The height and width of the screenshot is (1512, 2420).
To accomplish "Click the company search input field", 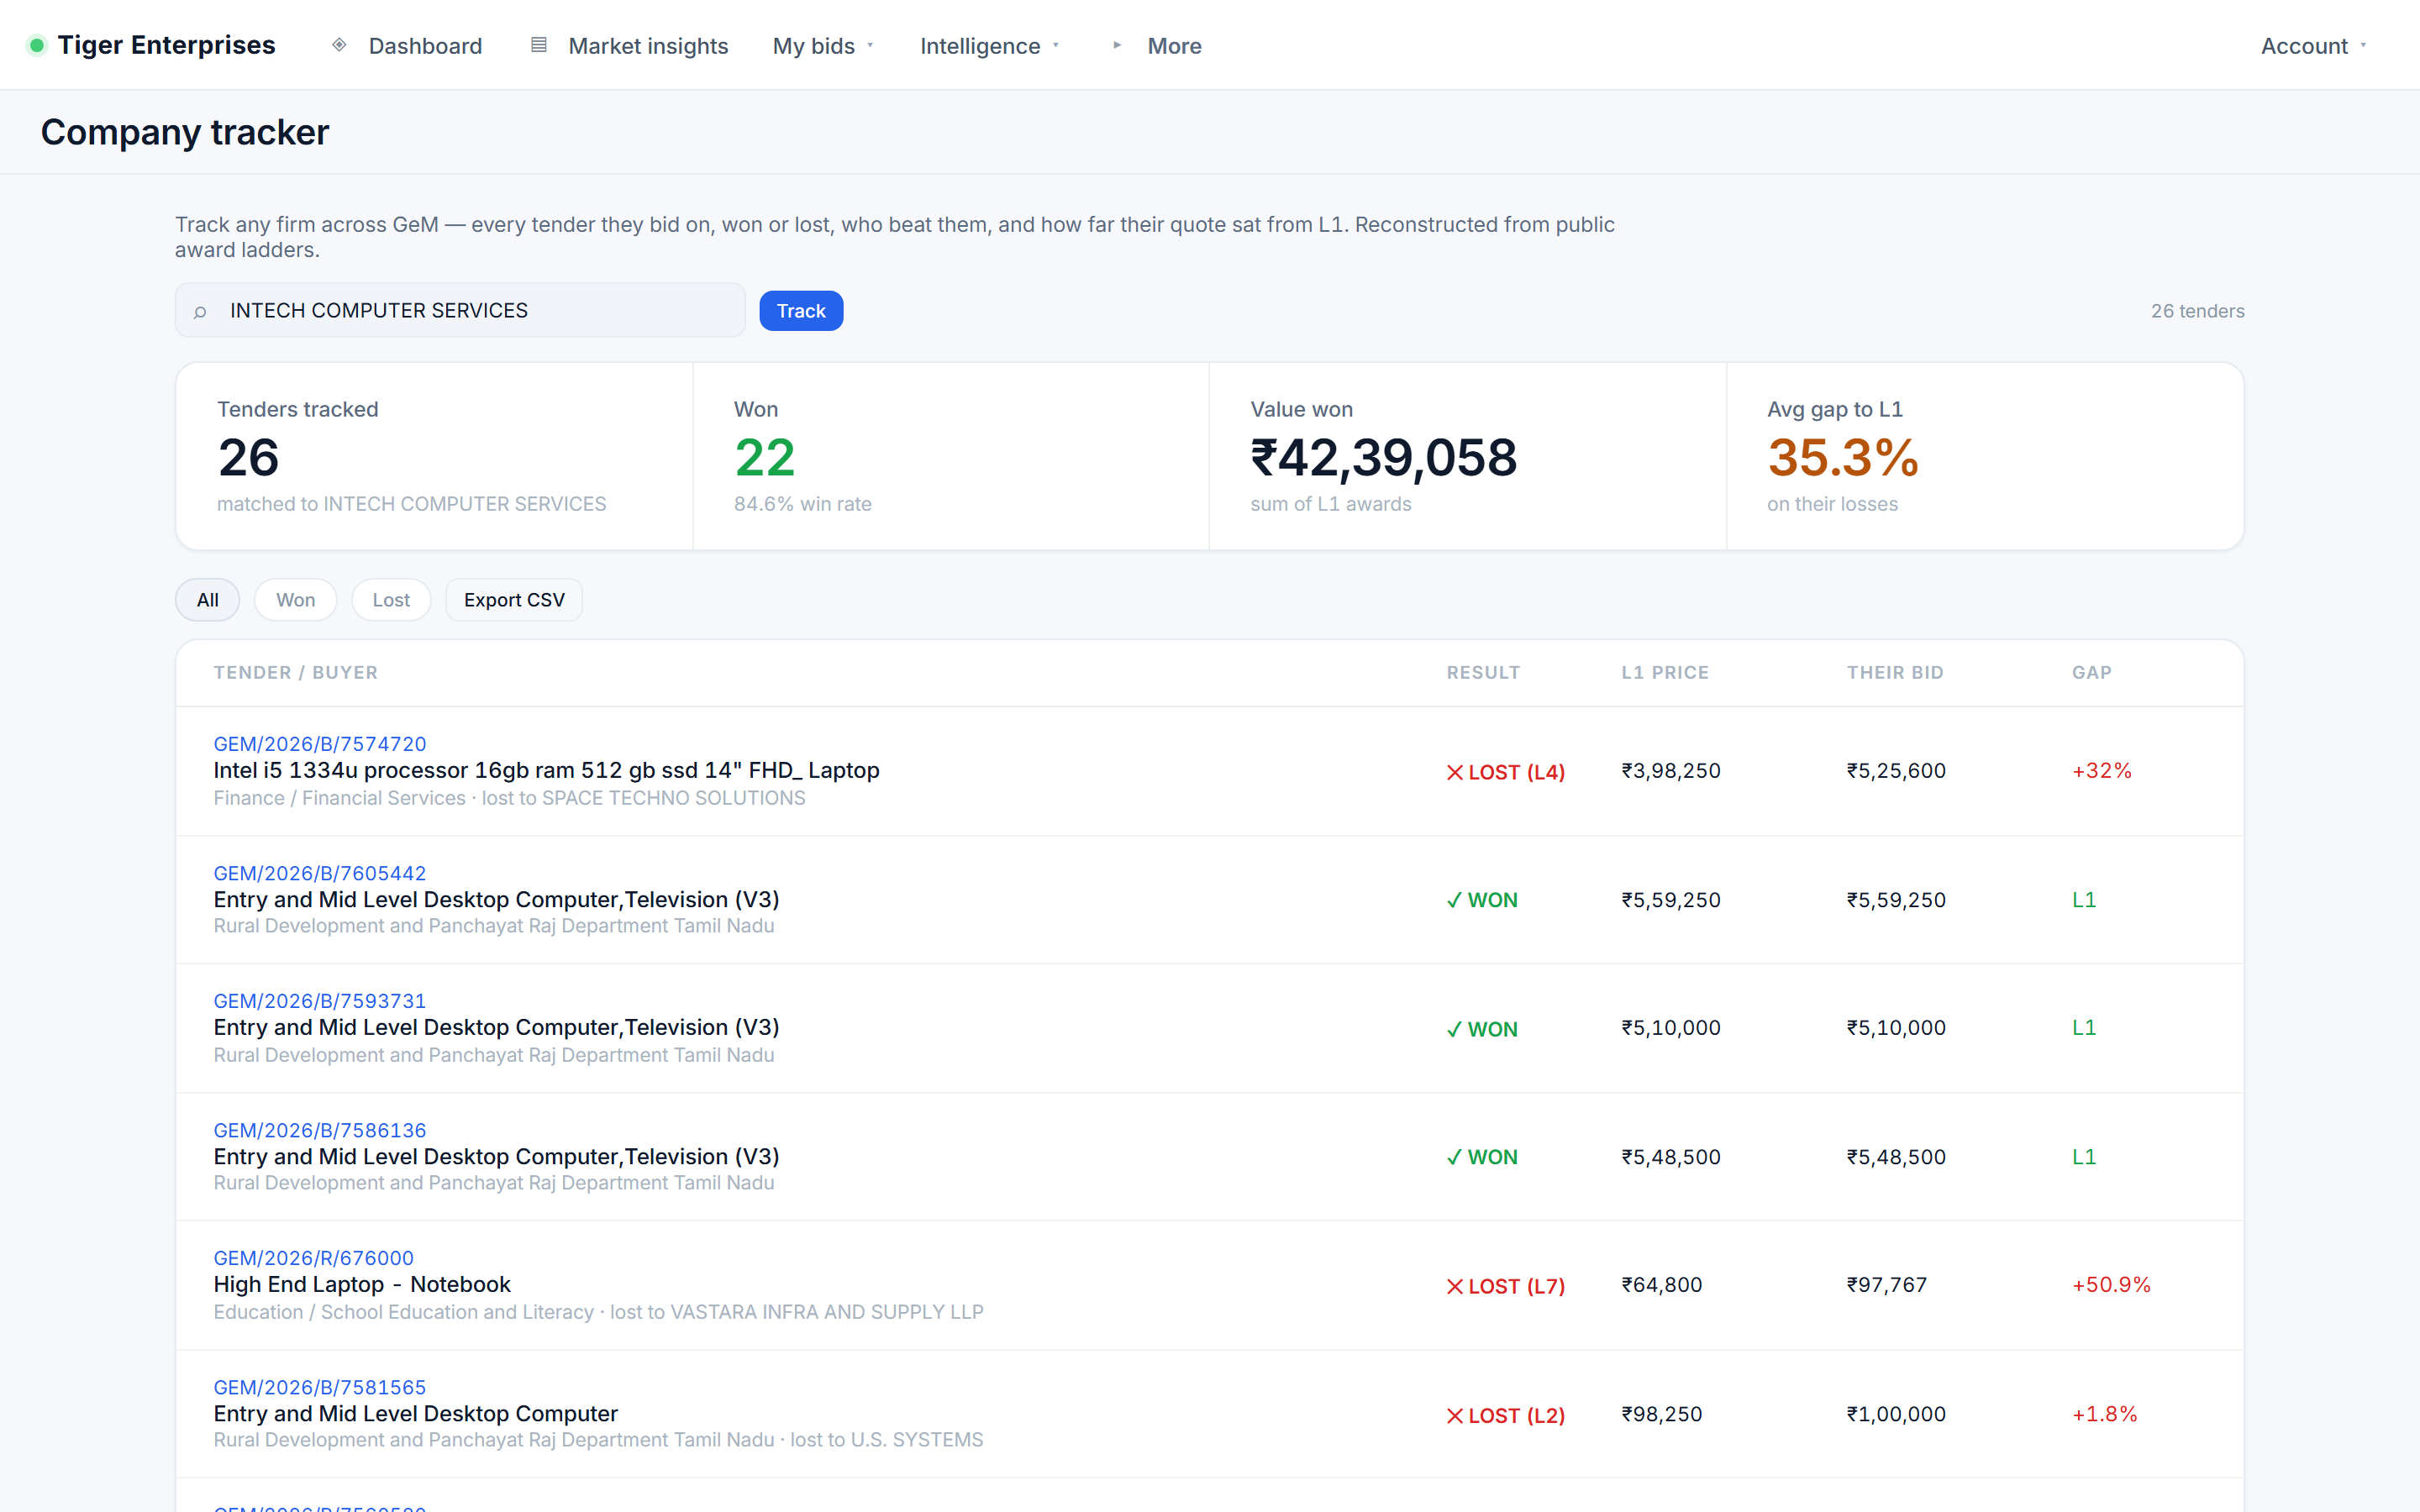I will (x=460, y=310).
